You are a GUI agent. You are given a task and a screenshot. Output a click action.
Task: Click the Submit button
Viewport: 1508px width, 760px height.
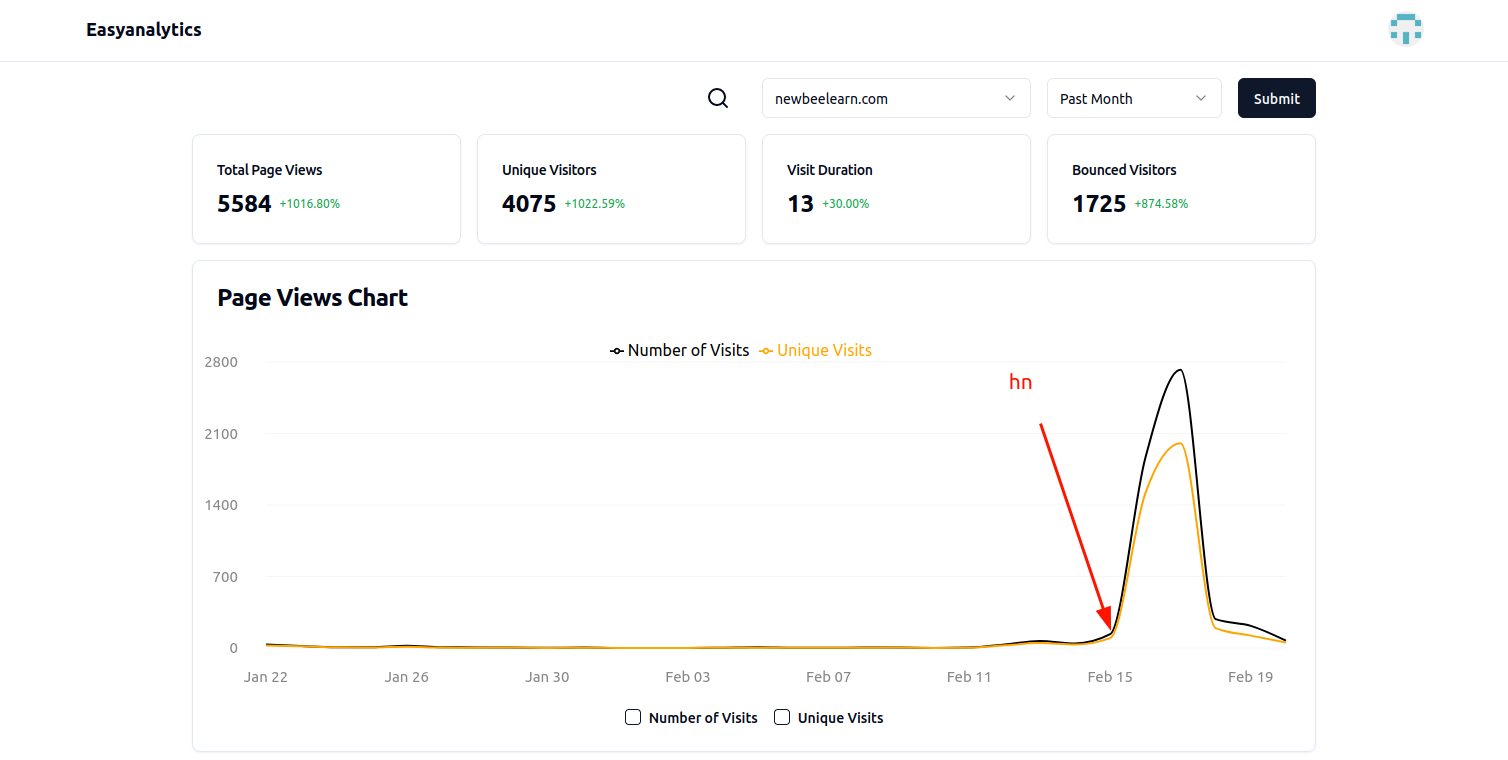coord(1276,98)
